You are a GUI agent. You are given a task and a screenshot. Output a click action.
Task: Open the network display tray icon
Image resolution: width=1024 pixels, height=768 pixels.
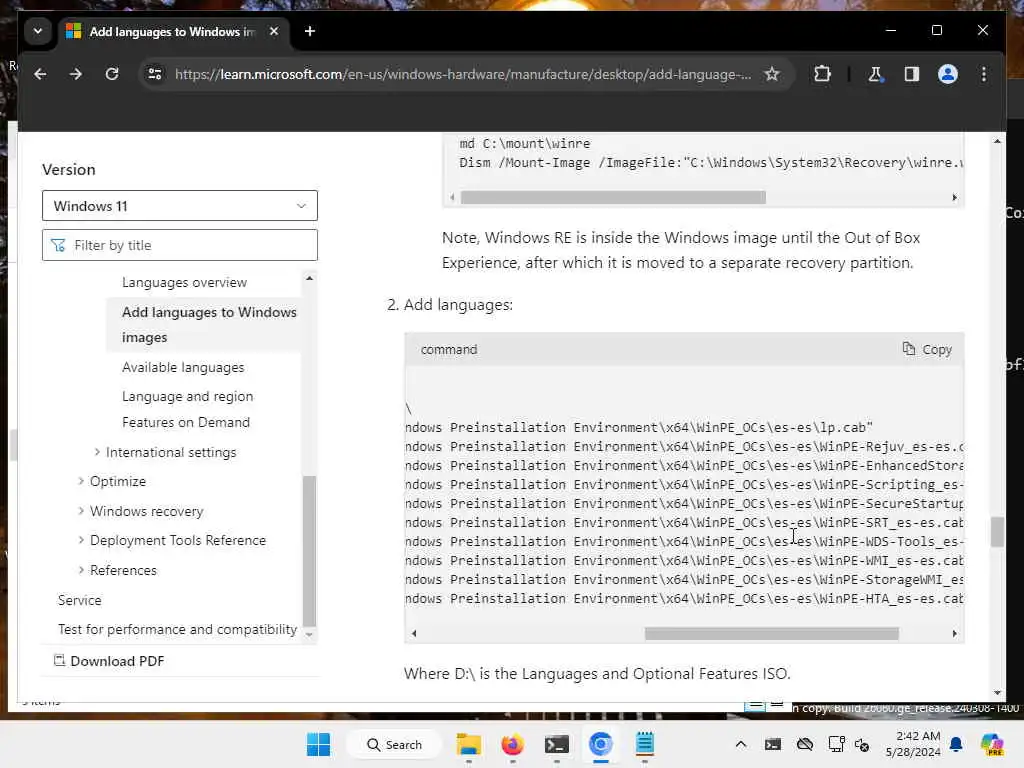(x=836, y=744)
